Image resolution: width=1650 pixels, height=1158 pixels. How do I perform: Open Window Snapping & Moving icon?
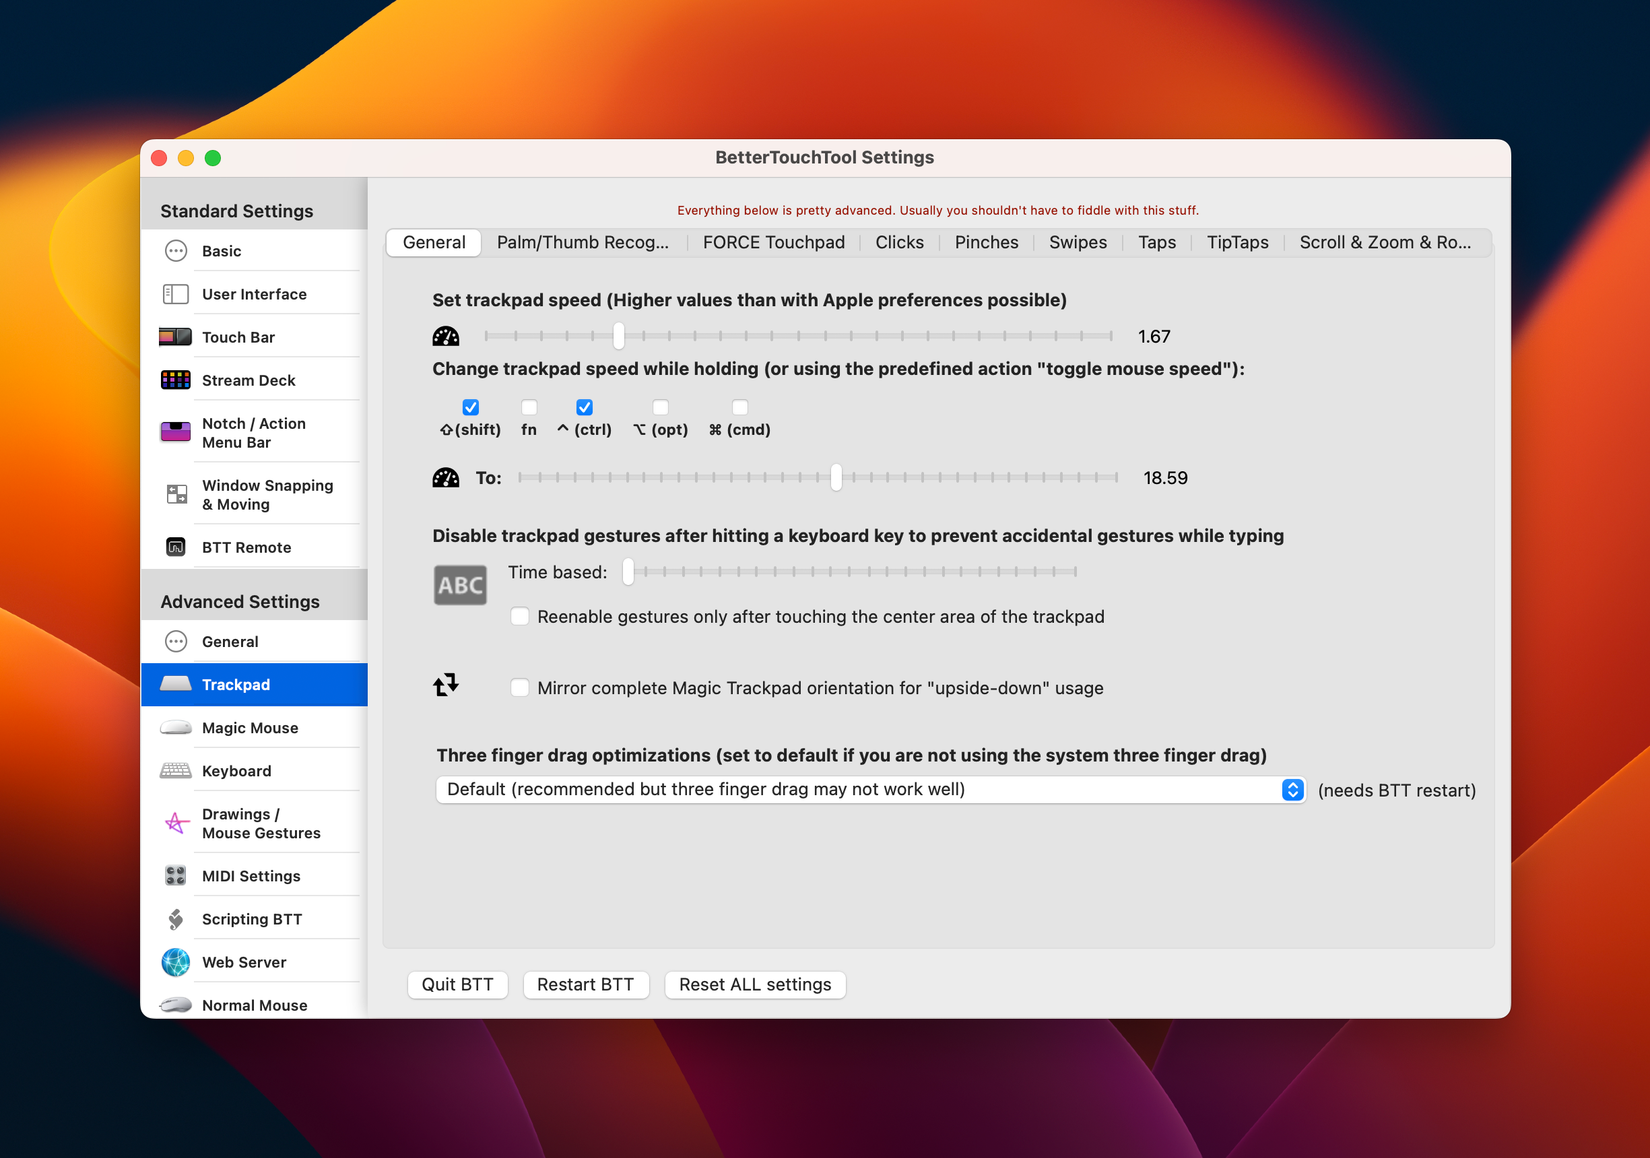coord(176,494)
